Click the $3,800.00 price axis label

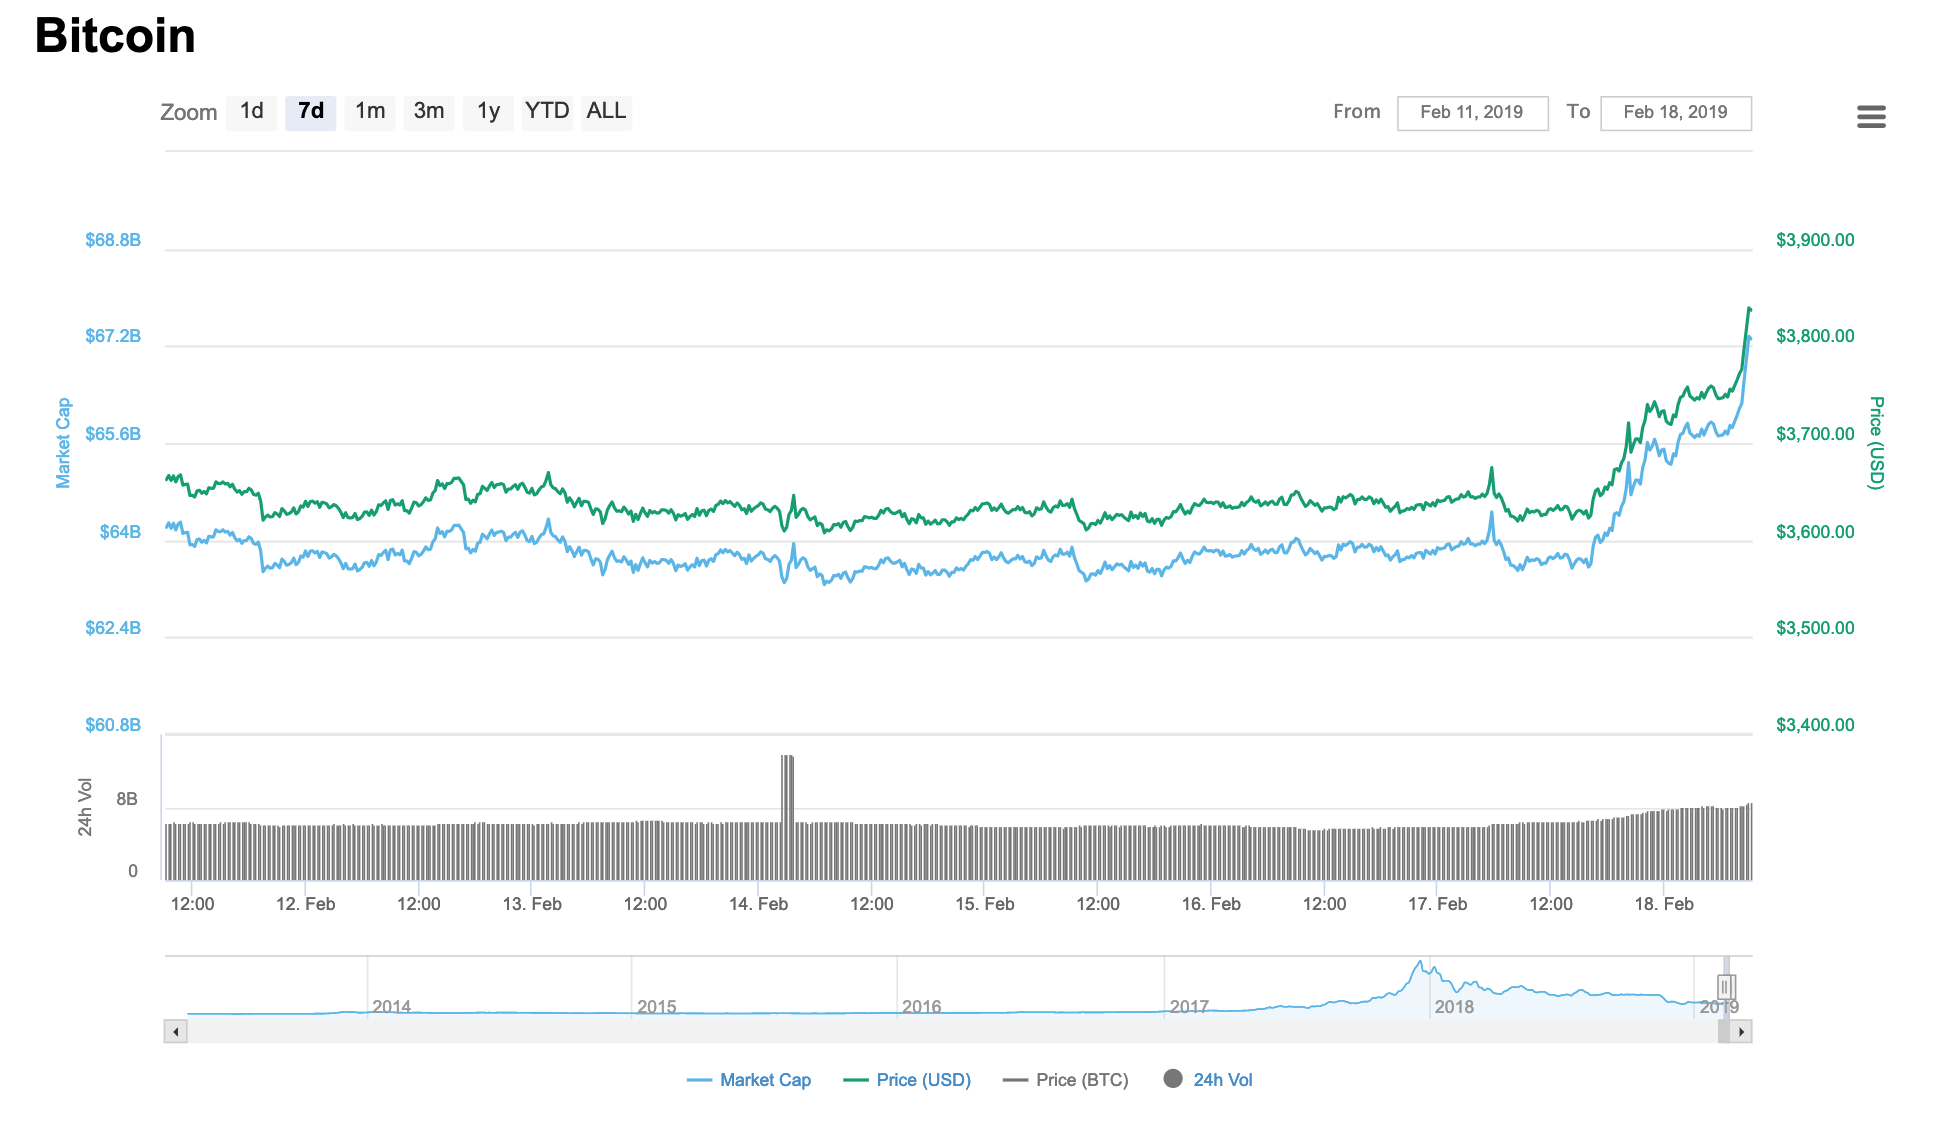[1815, 336]
